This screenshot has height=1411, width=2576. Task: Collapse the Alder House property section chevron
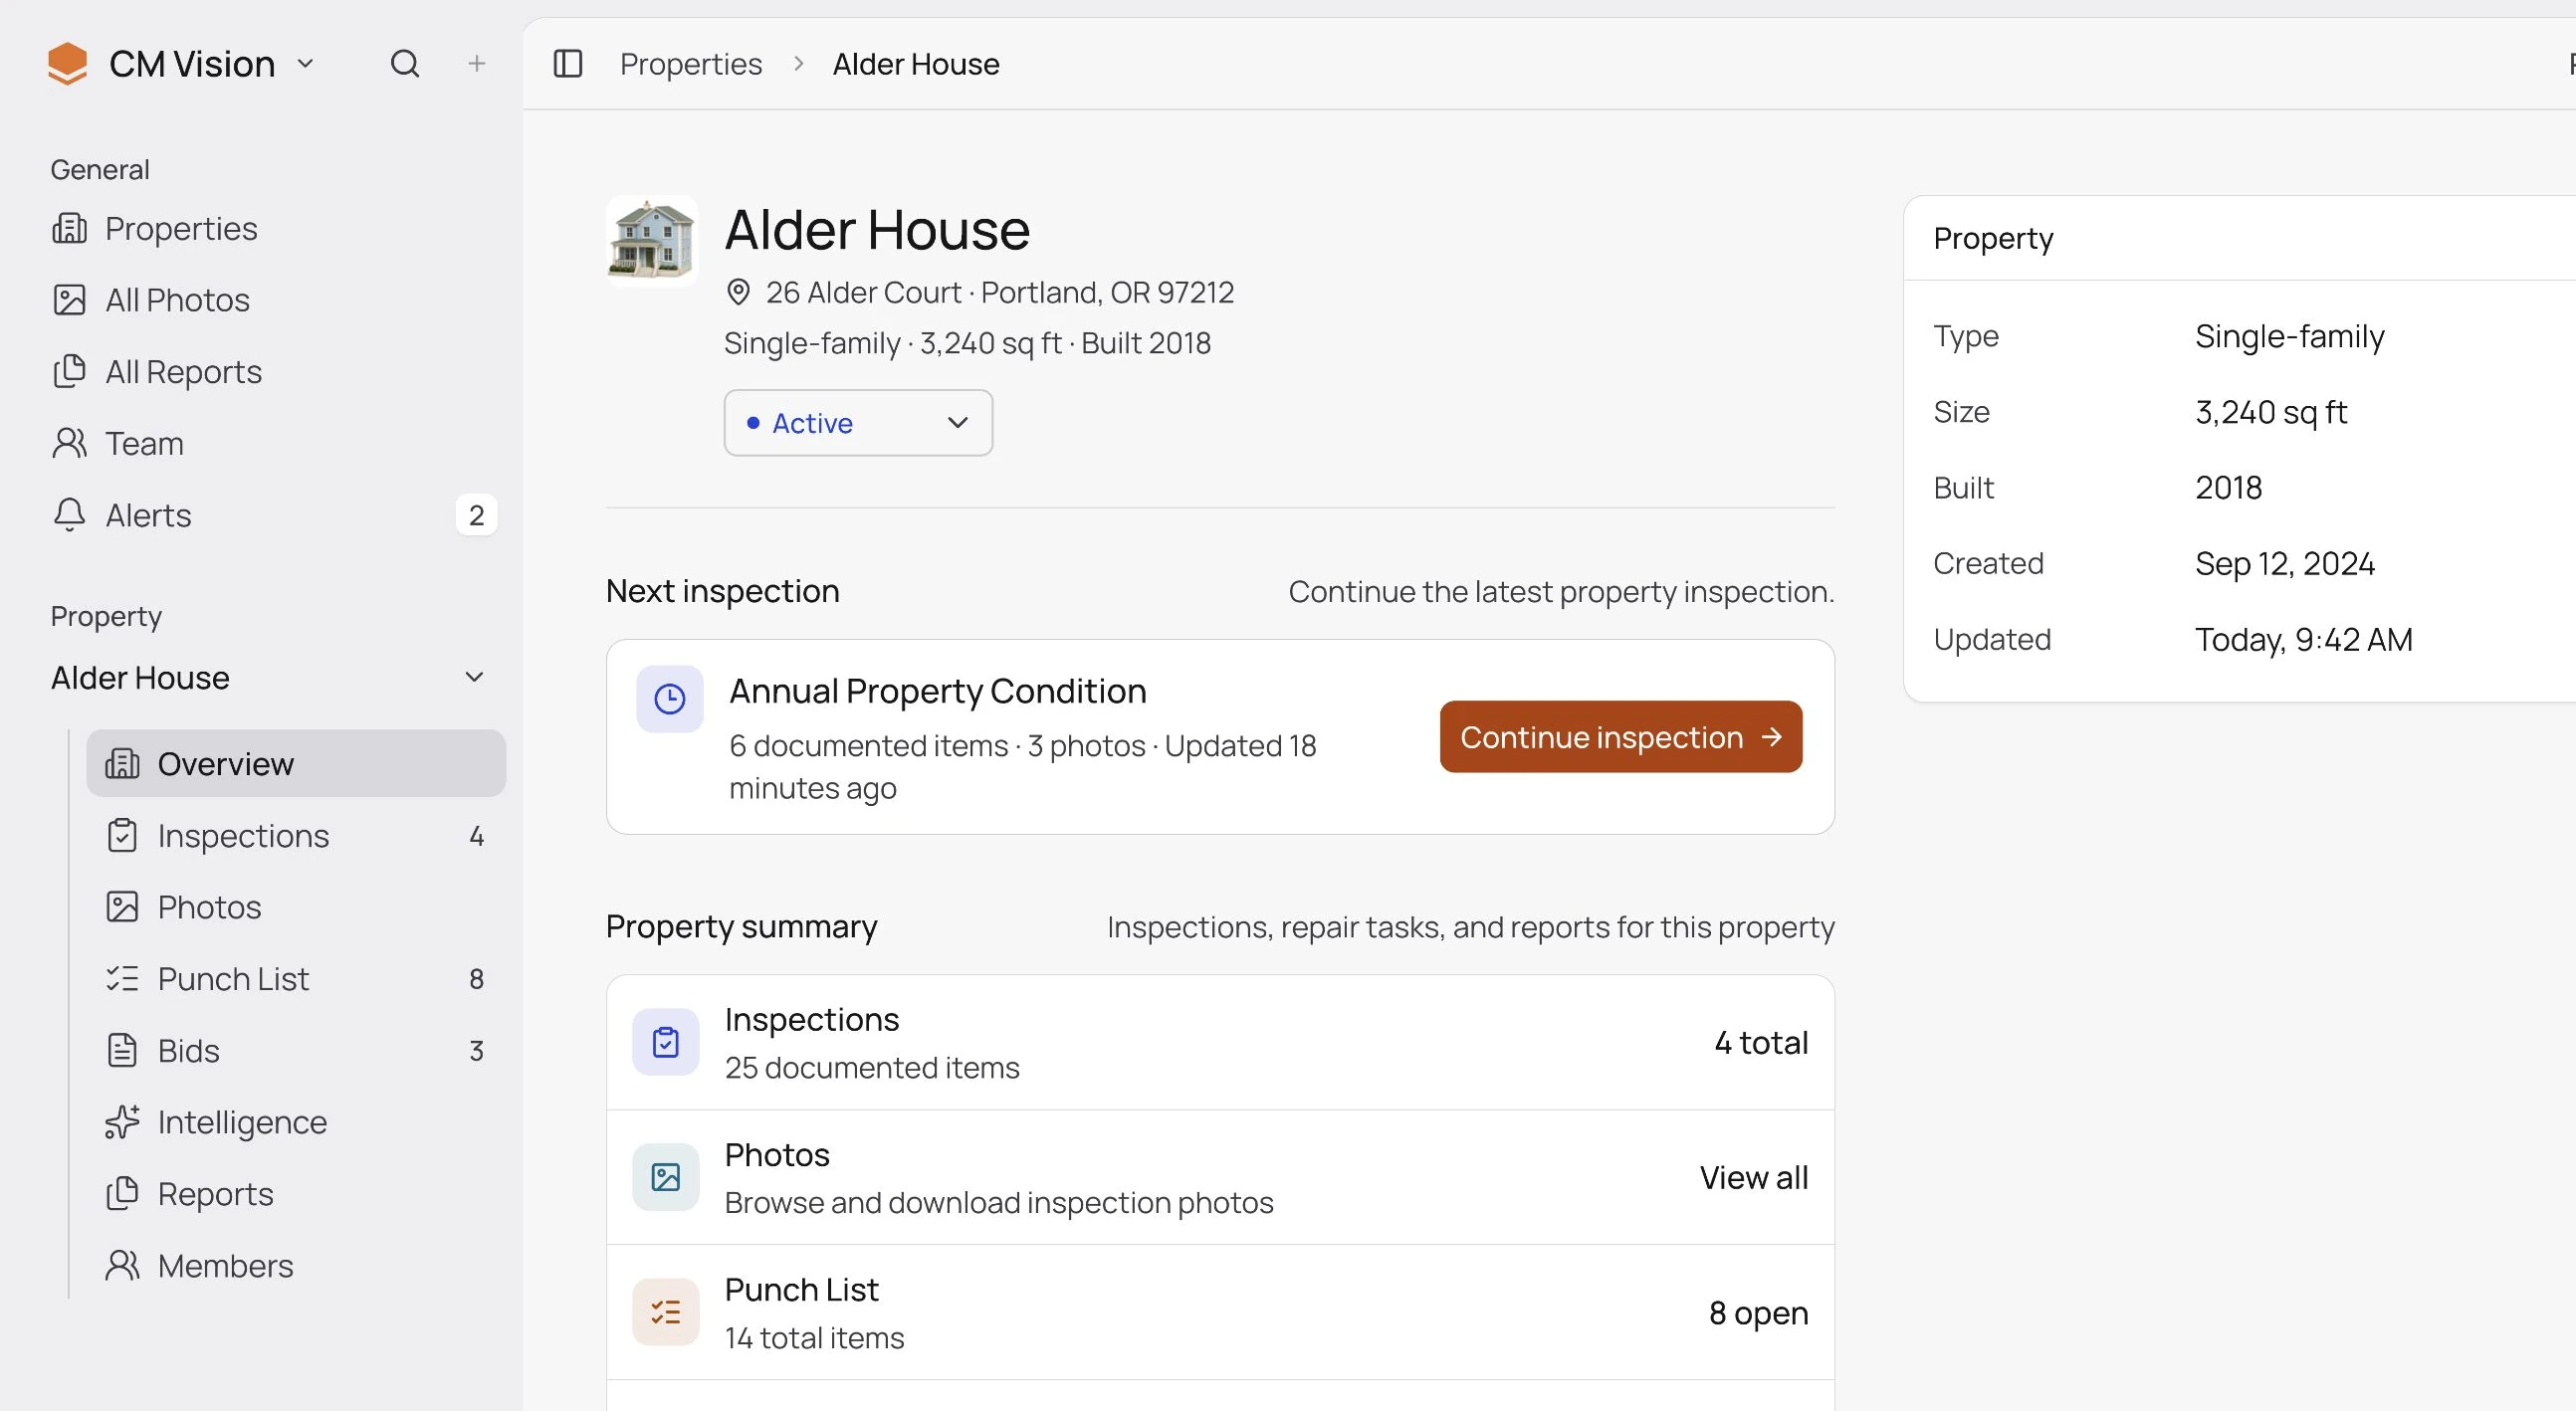click(475, 677)
